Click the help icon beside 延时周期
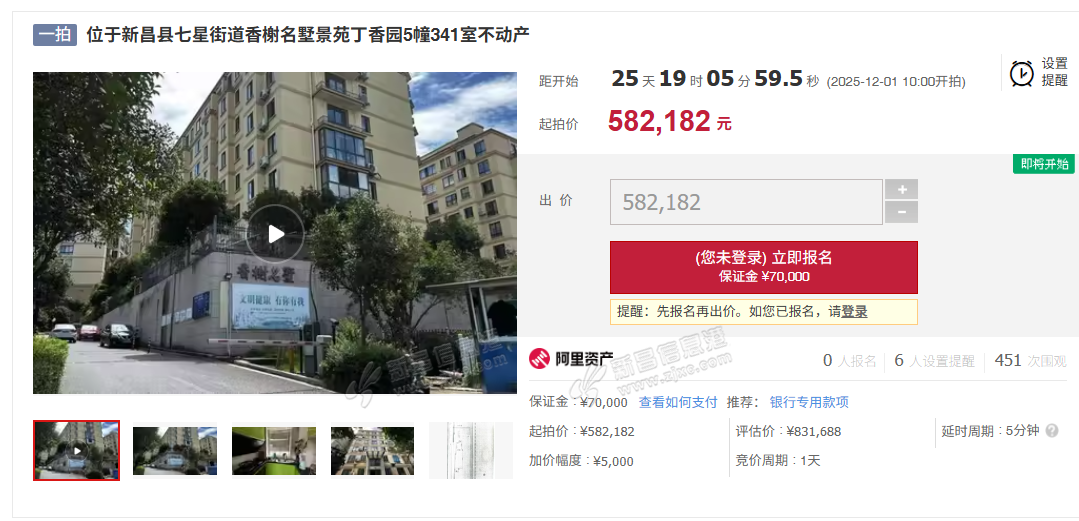 tap(1051, 431)
